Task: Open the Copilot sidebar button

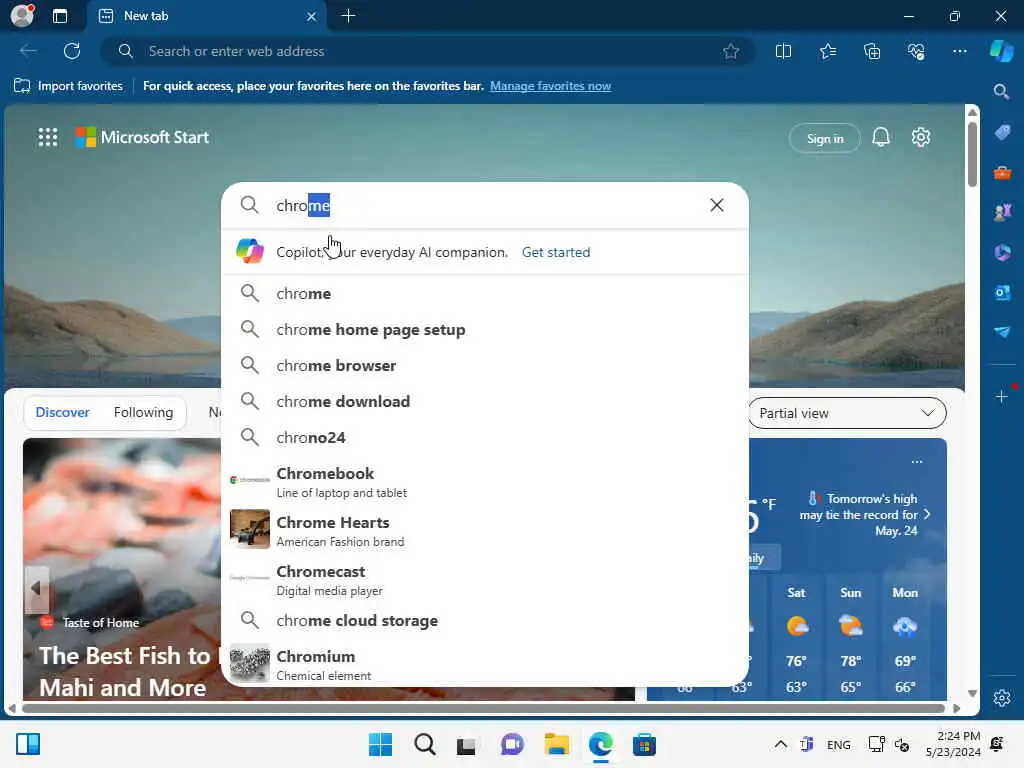Action: click(x=1001, y=51)
